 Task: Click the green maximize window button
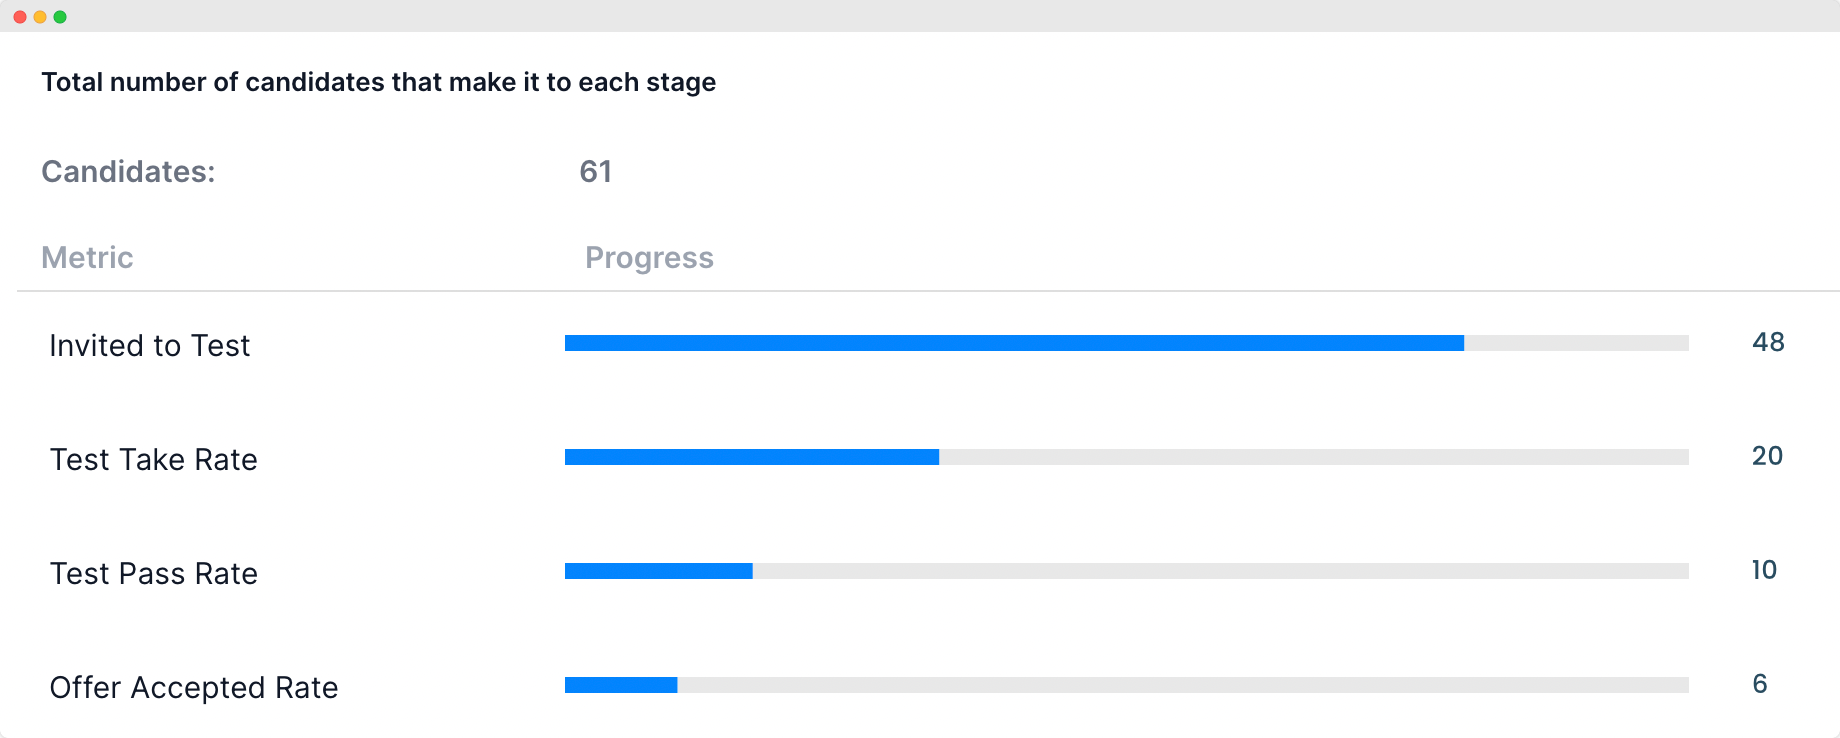click(x=60, y=17)
